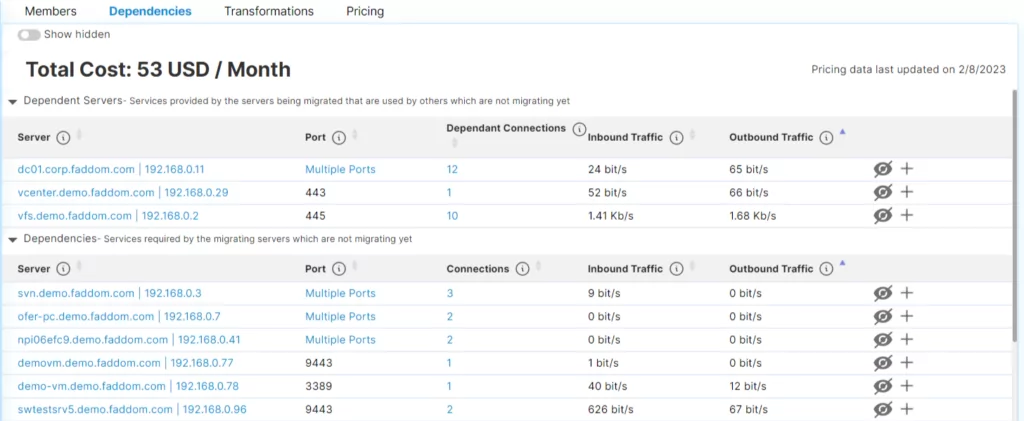The height and width of the screenshot is (421, 1024).
Task: Select the 1.68 Kb/s outbound traffic value
Action: (752, 216)
